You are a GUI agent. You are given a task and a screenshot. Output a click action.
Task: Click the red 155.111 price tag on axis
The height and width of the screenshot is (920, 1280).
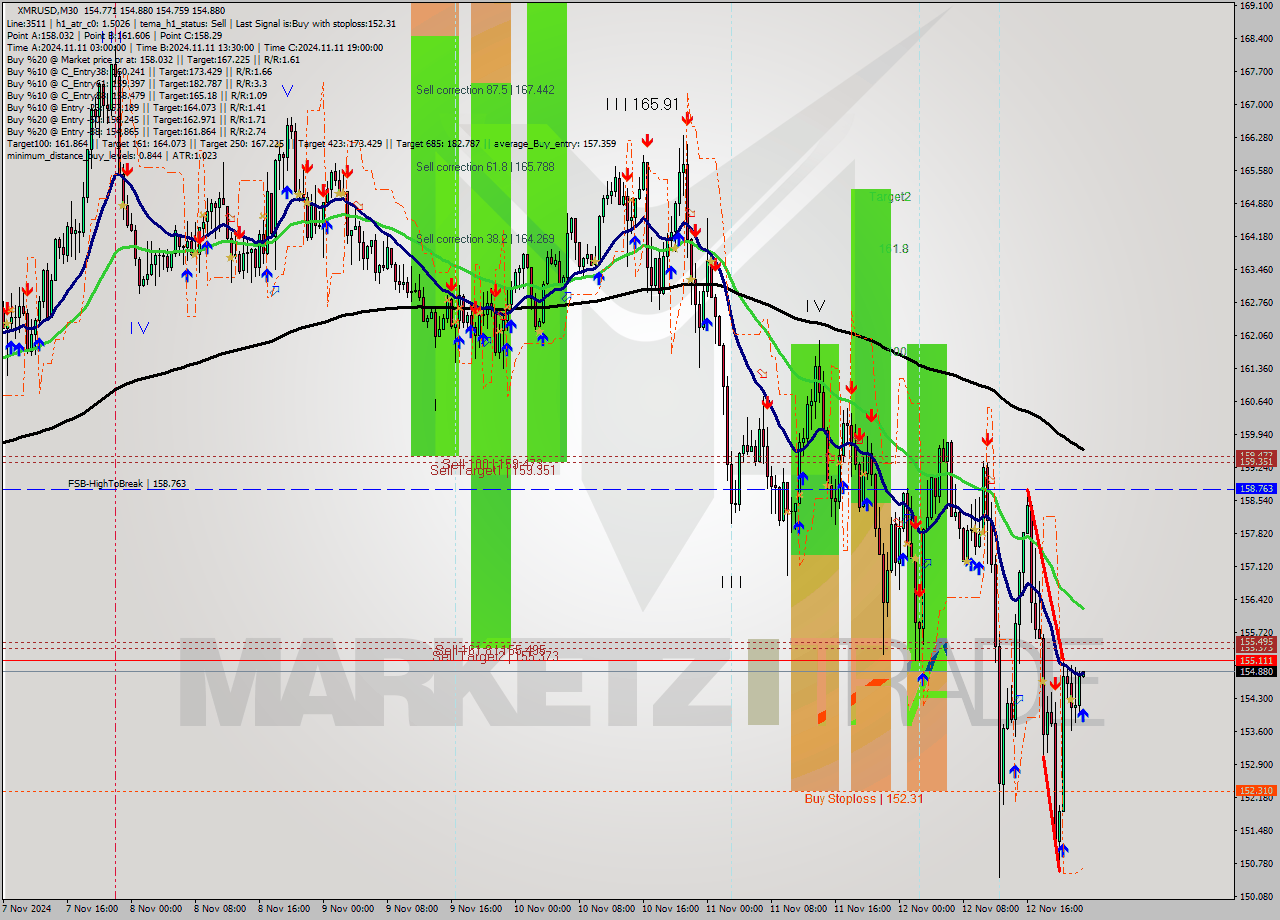(1256, 661)
